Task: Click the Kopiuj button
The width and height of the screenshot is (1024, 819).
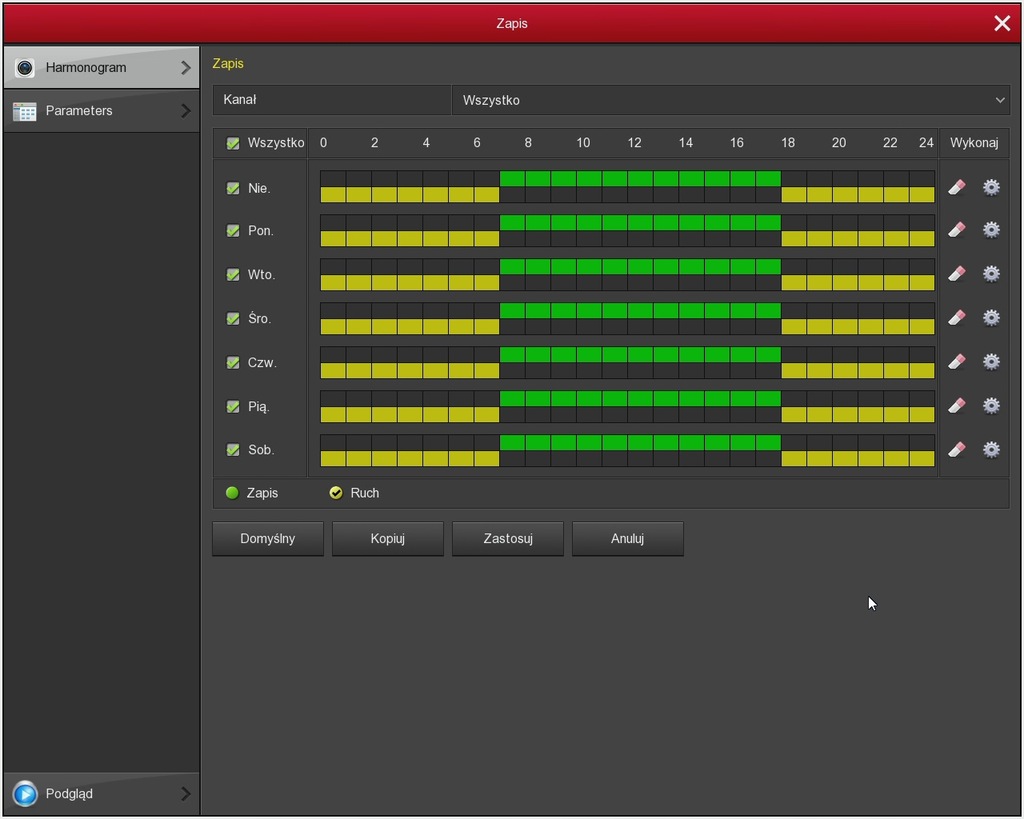Action: tap(387, 539)
